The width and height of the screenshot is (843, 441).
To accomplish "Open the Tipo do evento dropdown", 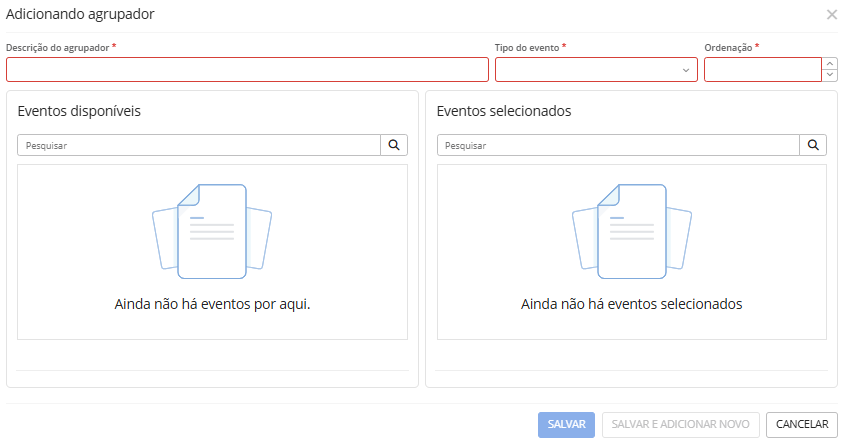I will 595,69.
